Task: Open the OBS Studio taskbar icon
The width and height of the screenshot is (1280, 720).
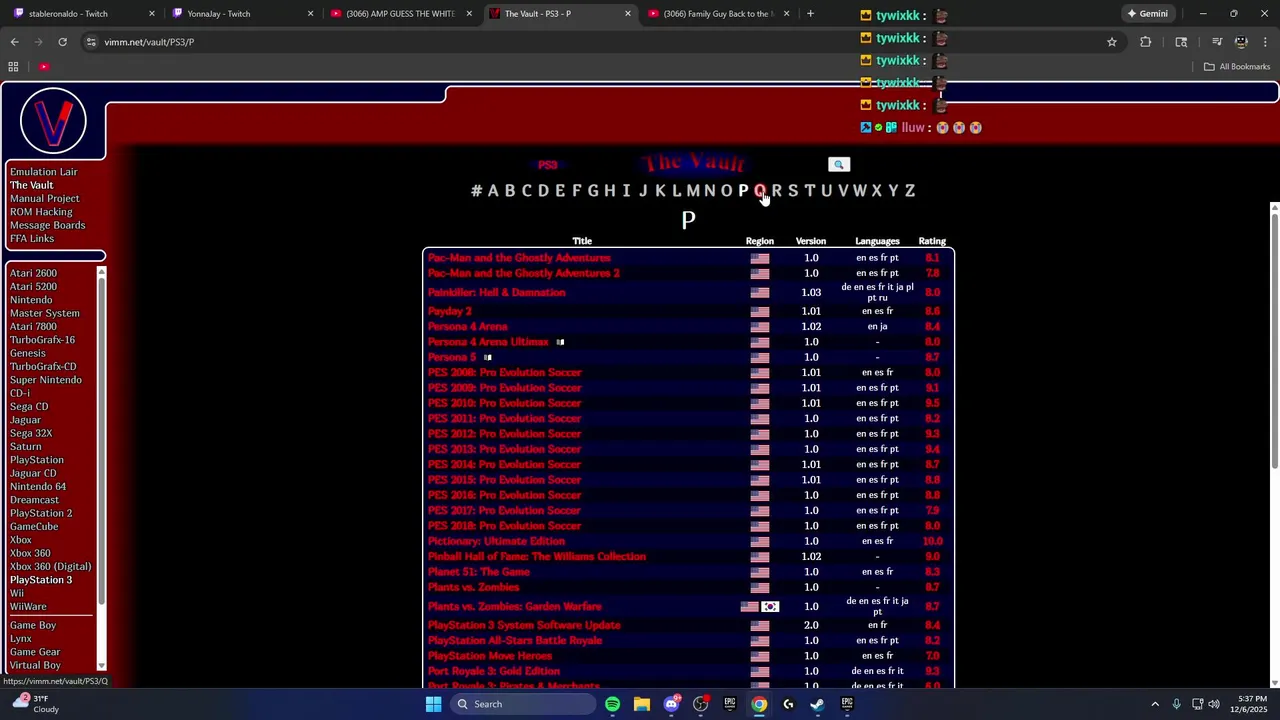Action: (700, 704)
